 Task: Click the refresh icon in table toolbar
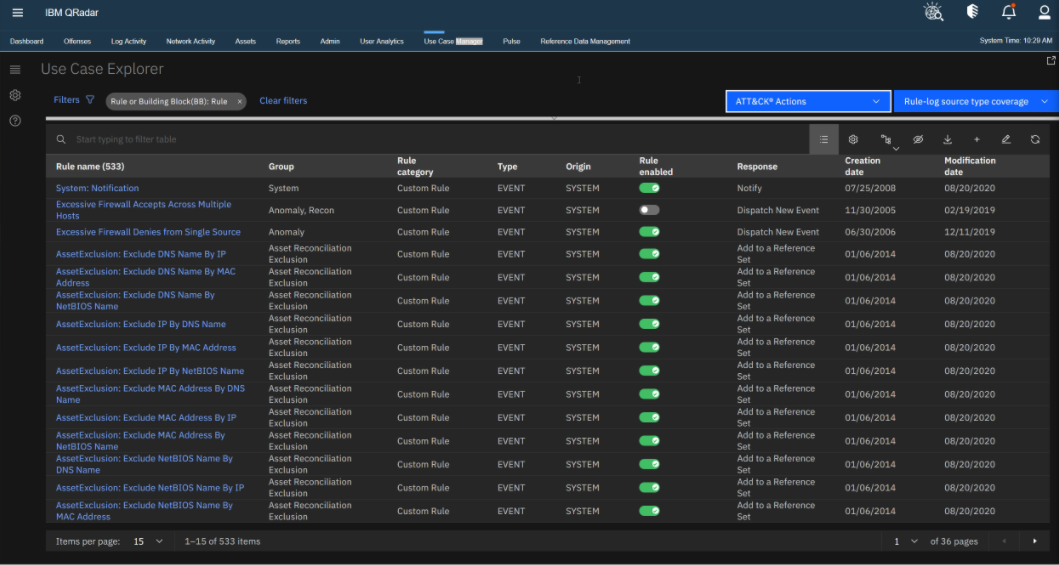(1035, 140)
